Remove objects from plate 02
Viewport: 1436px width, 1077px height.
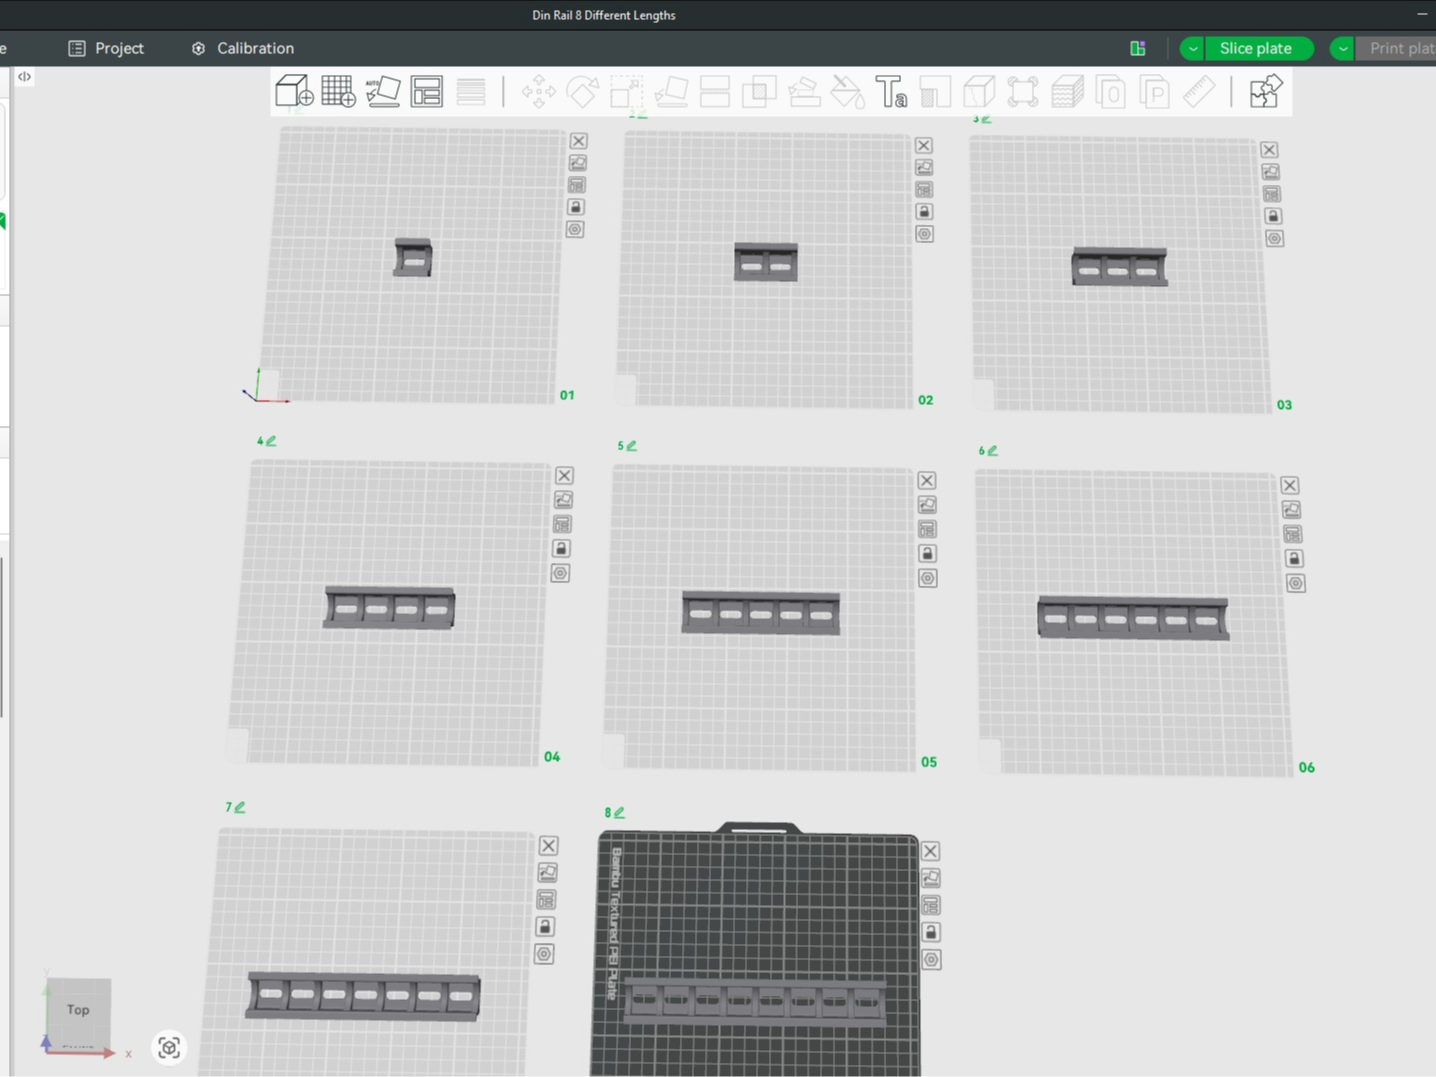pyautogui.click(x=924, y=146)
